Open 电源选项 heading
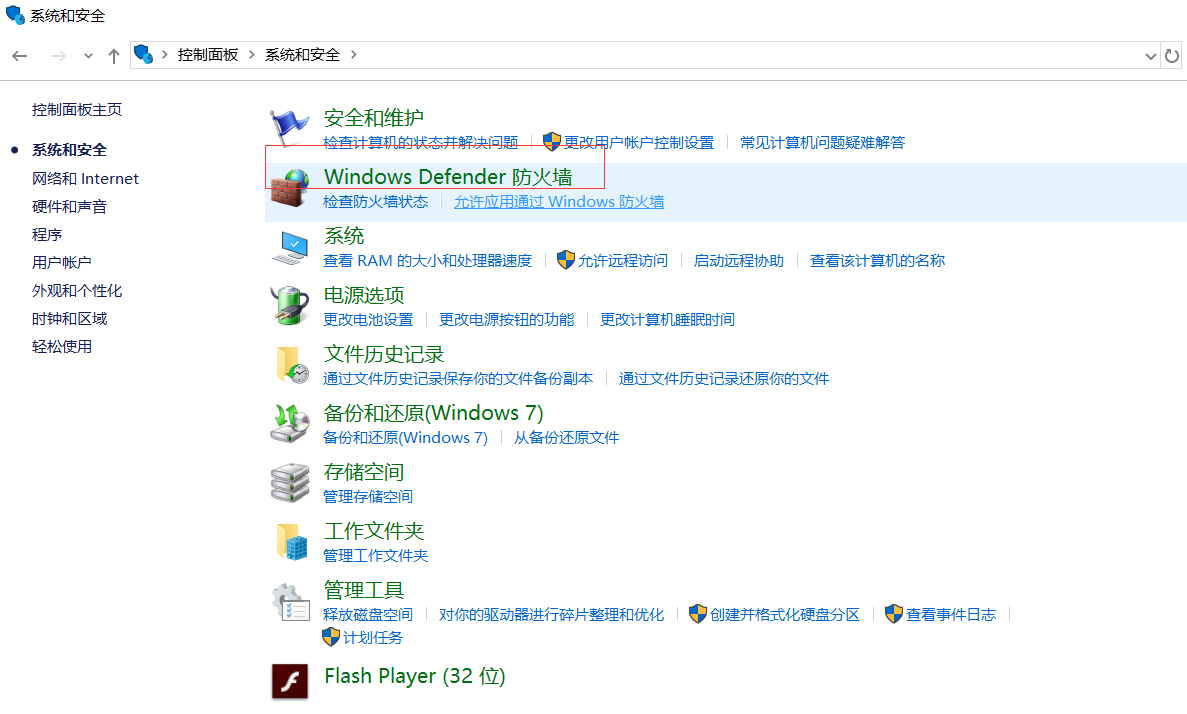 pos(364,295)
